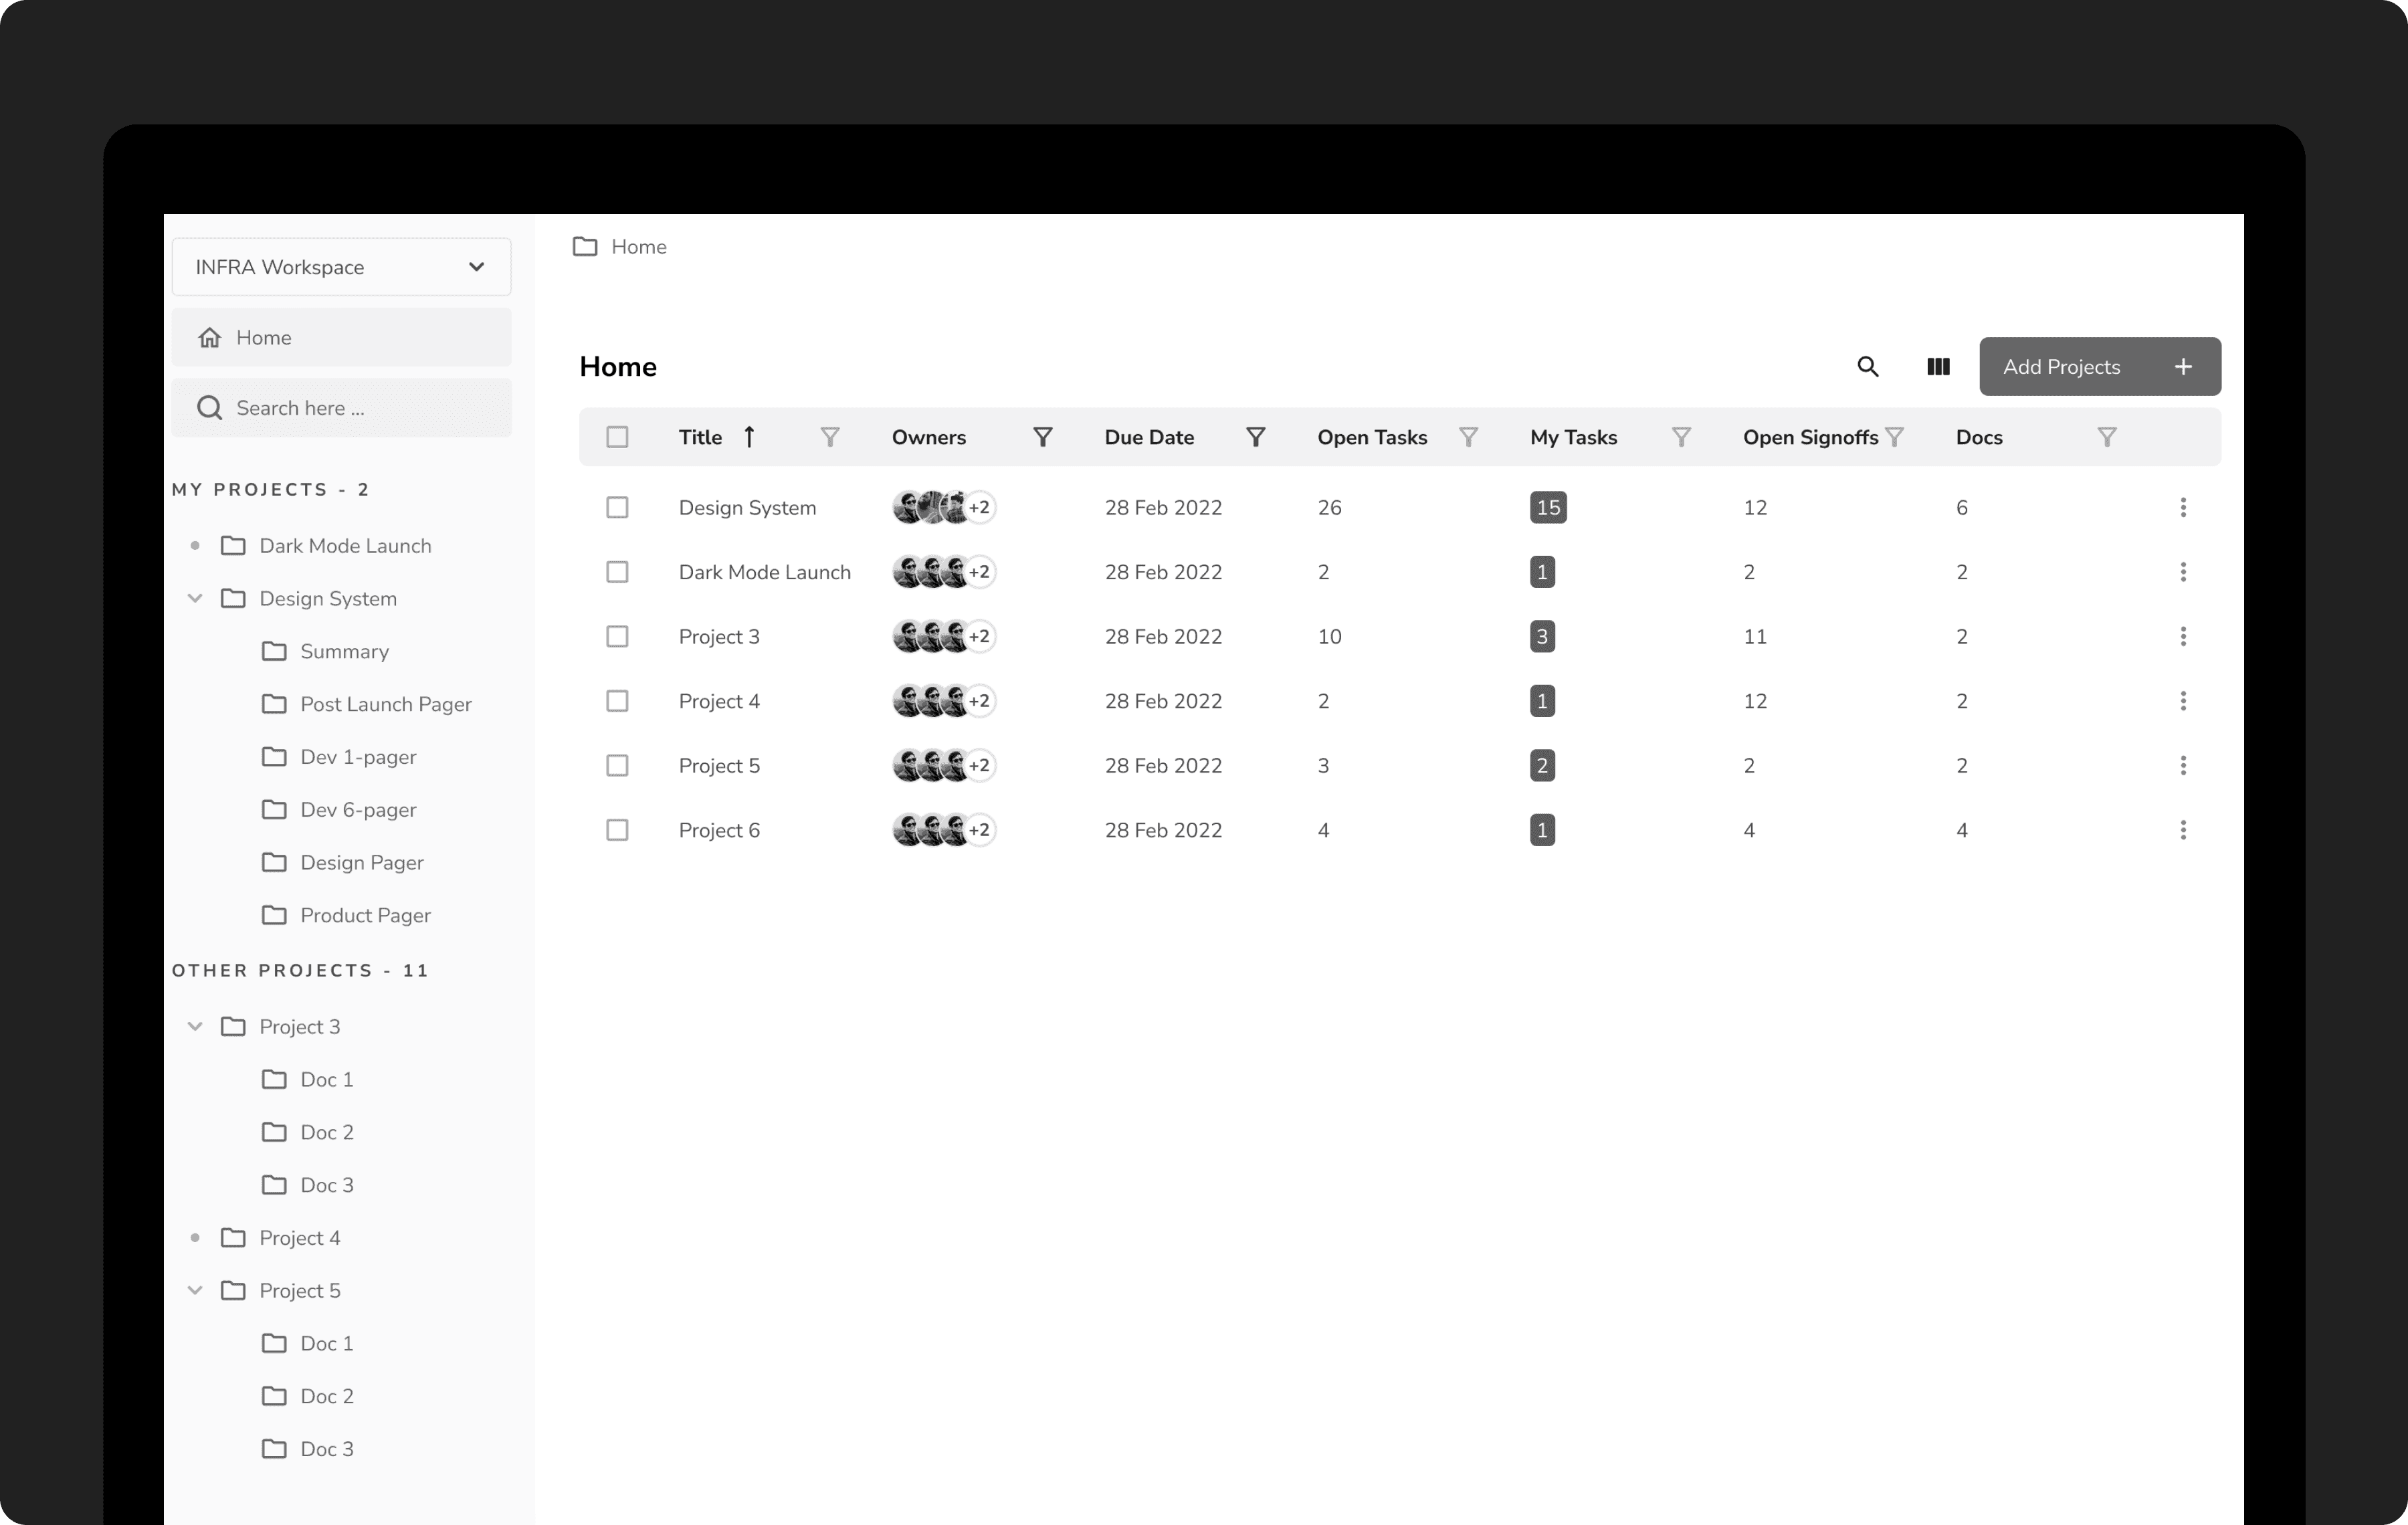This screenshot has width=2408, height=1525.
Task: Check the select-all header checkbox
Action: coord(617,437)
